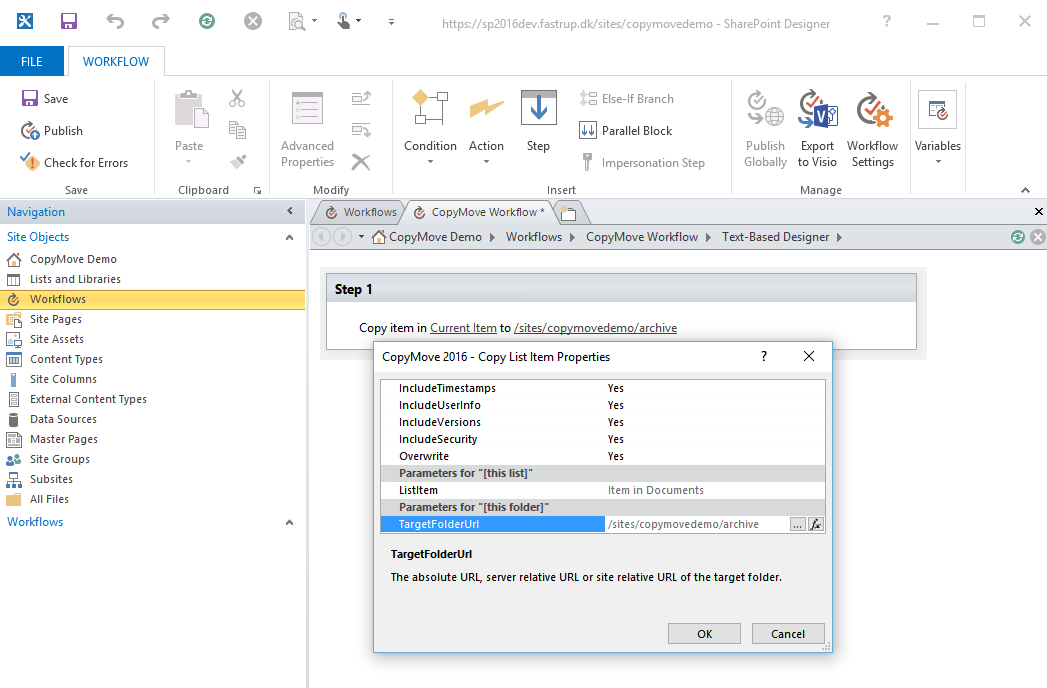The image size is (1047, 688).
Task: Click the function fx button for TargetFolderUrl
Action: 815,524
